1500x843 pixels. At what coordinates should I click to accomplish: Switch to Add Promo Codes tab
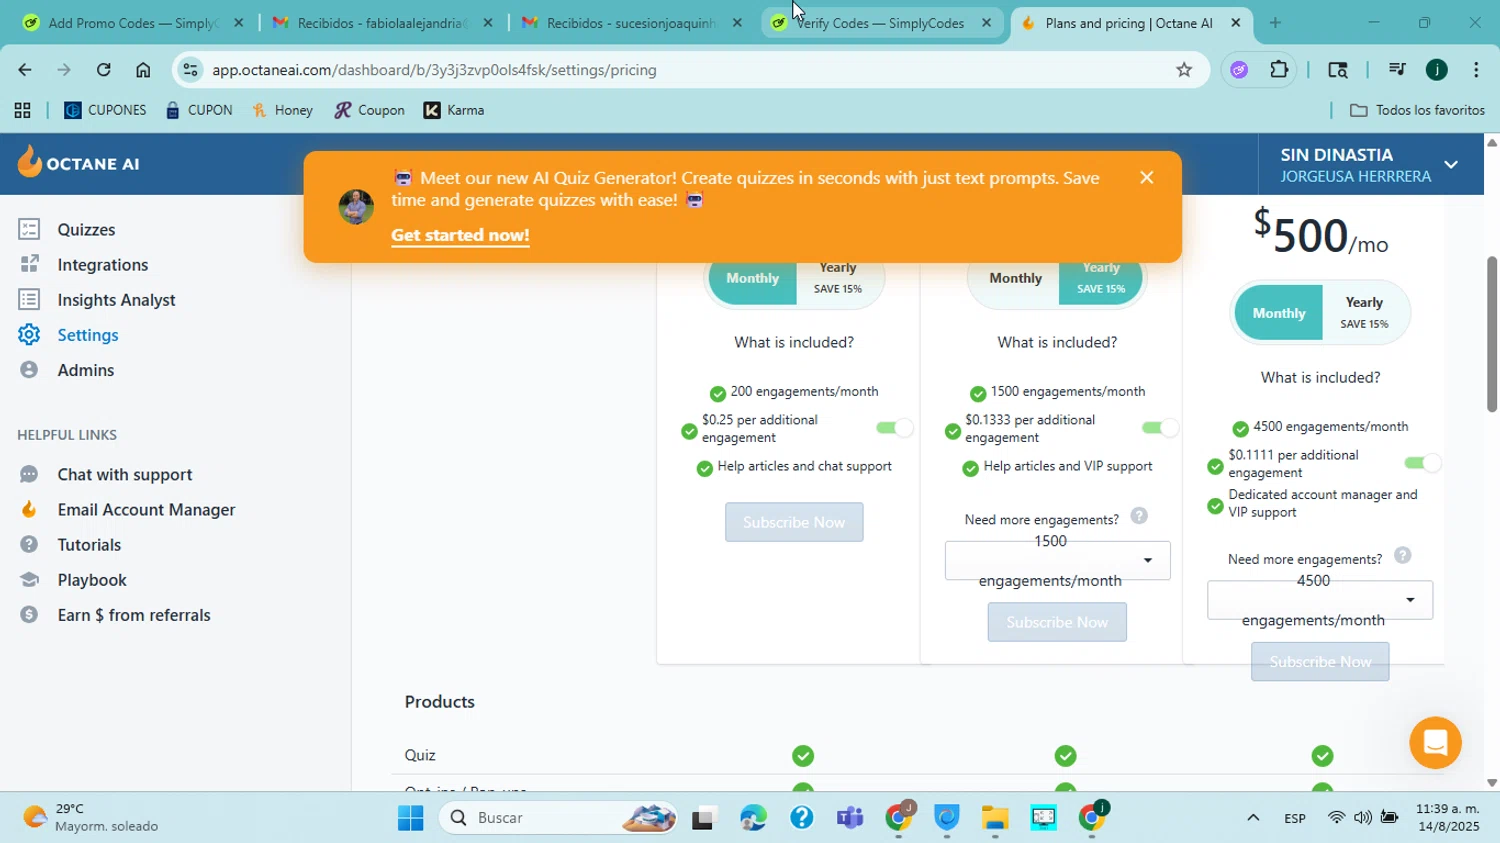(132, 22)
